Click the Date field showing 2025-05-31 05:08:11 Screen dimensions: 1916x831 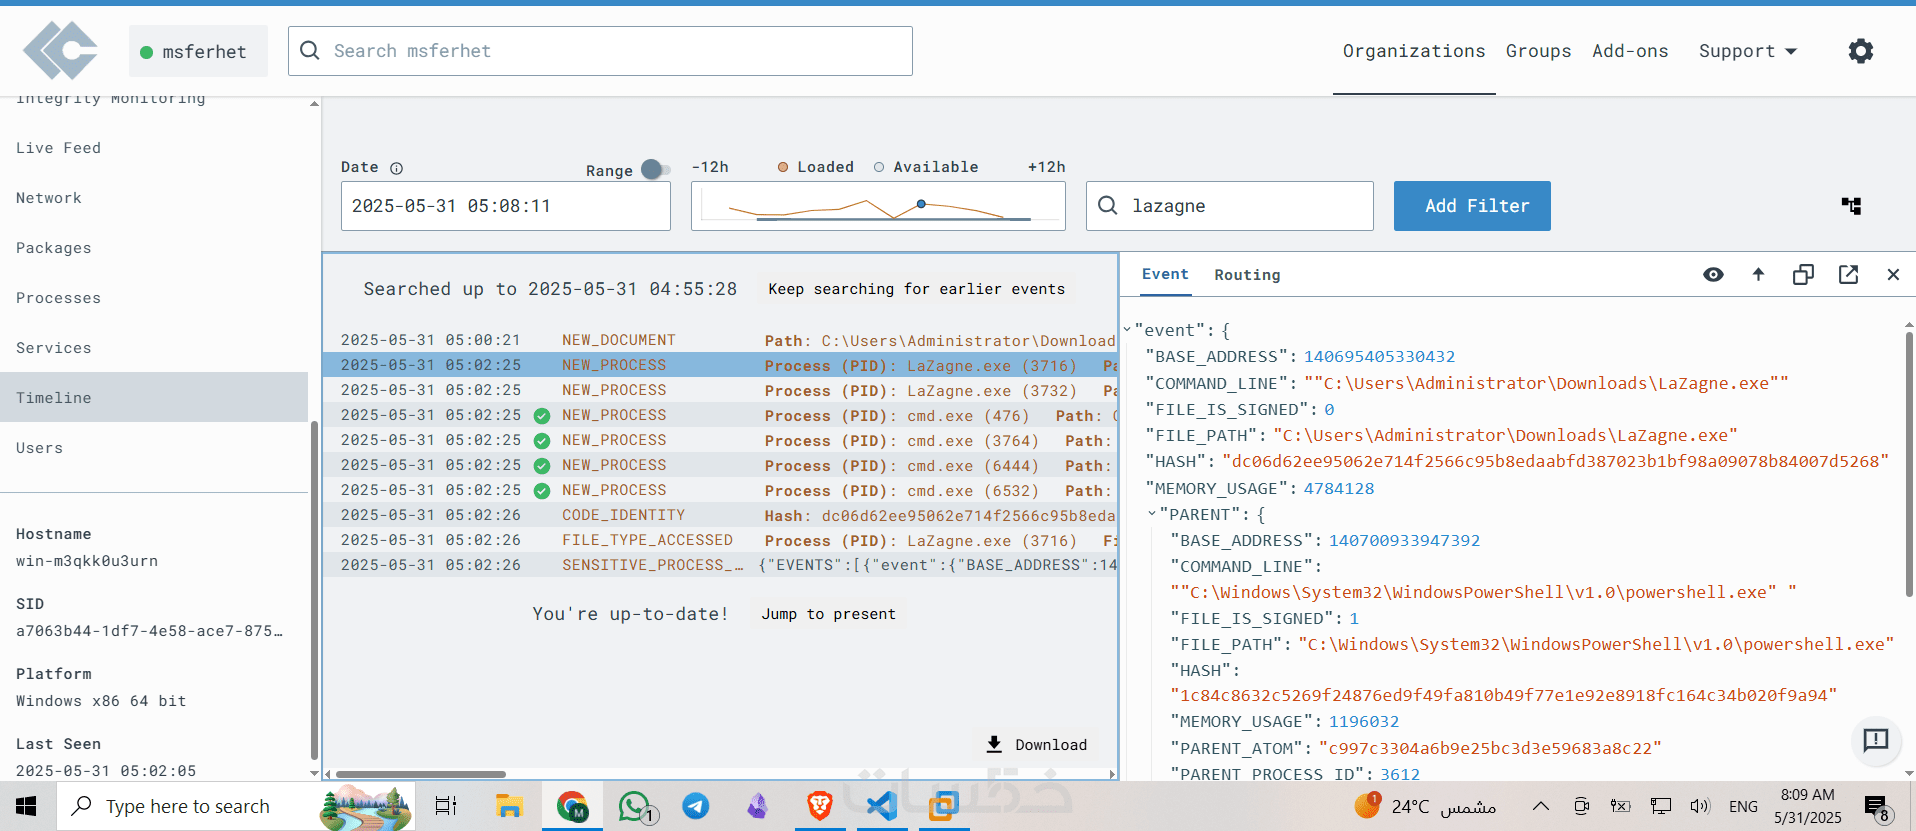506,206
